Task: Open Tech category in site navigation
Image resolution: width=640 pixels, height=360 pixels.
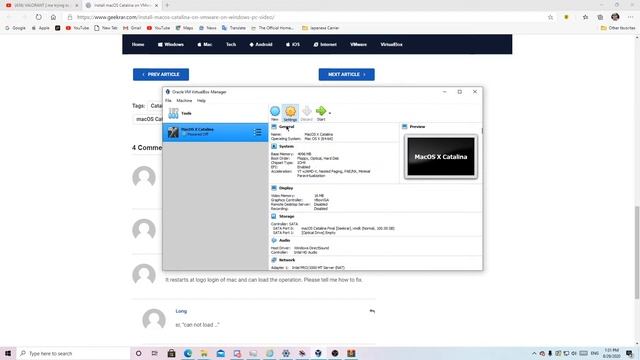Action: pyautogui.click(x=231, y=44)
